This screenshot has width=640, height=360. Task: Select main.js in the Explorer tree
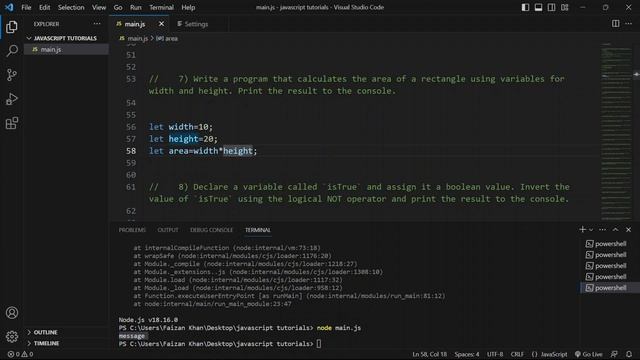66,49
